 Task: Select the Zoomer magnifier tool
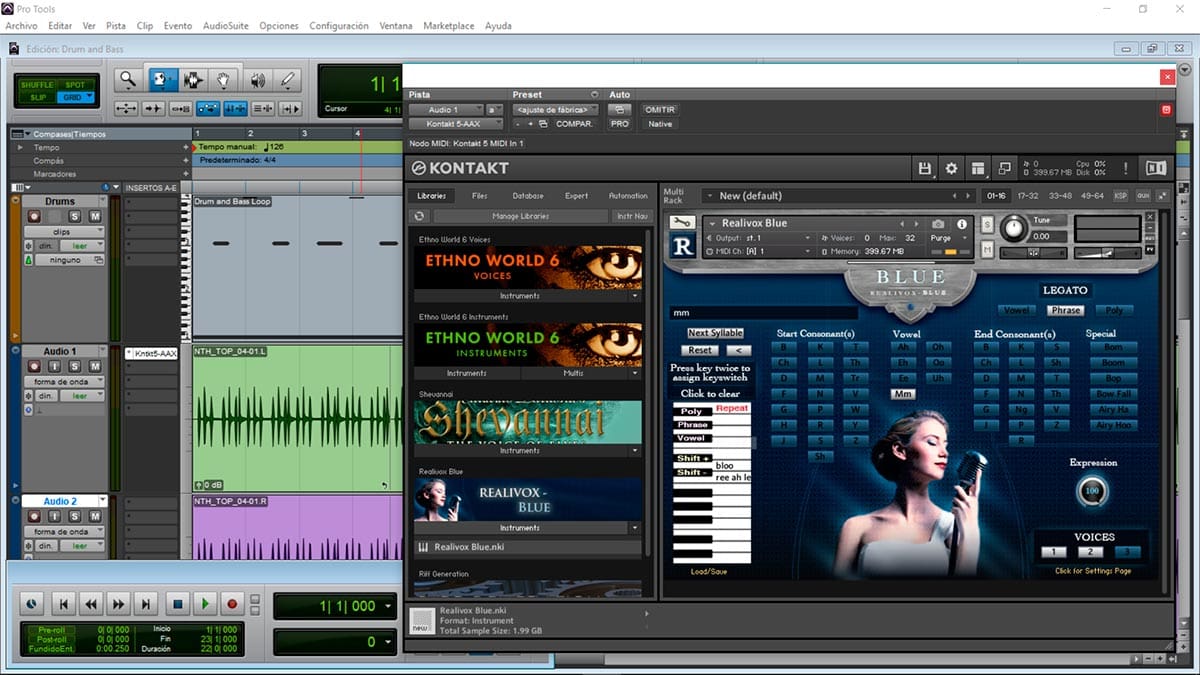[x=127, y=80]
